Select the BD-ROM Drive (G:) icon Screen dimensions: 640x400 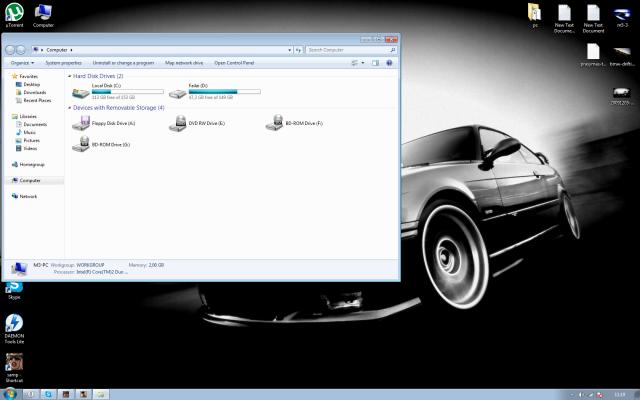click(x=81, y=144)
